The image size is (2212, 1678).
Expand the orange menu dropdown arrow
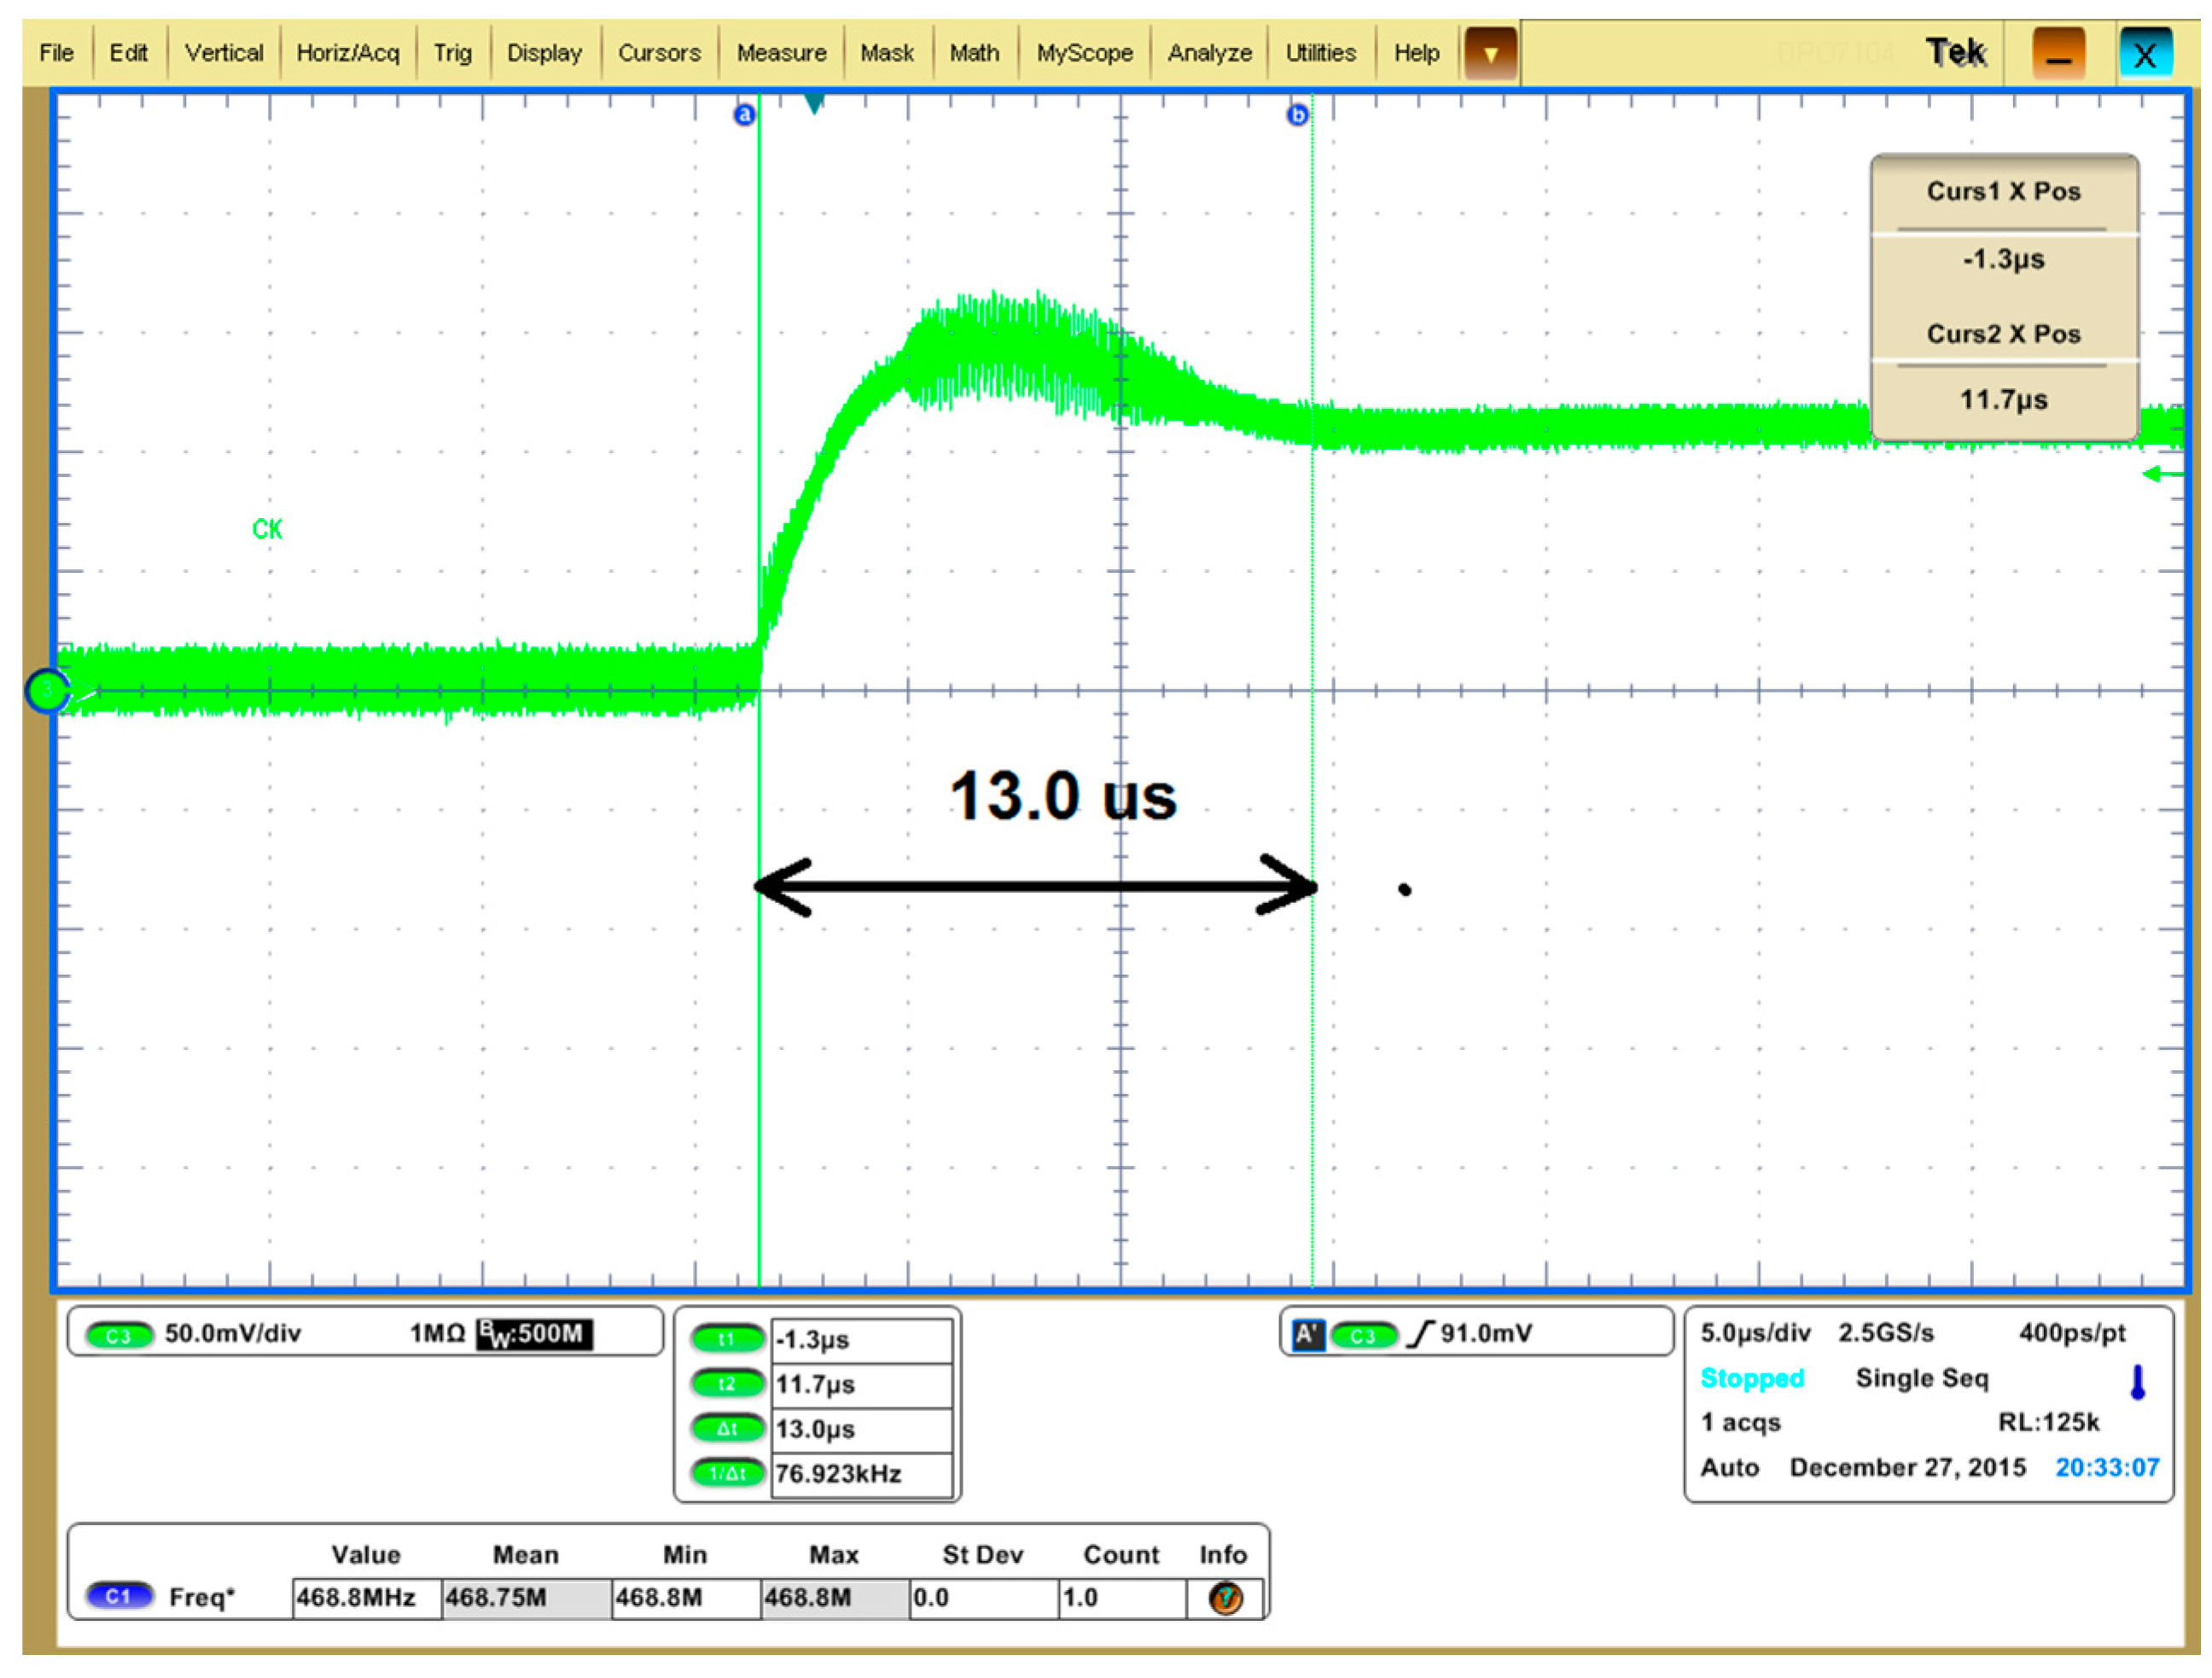click(x=1490, y=53)
